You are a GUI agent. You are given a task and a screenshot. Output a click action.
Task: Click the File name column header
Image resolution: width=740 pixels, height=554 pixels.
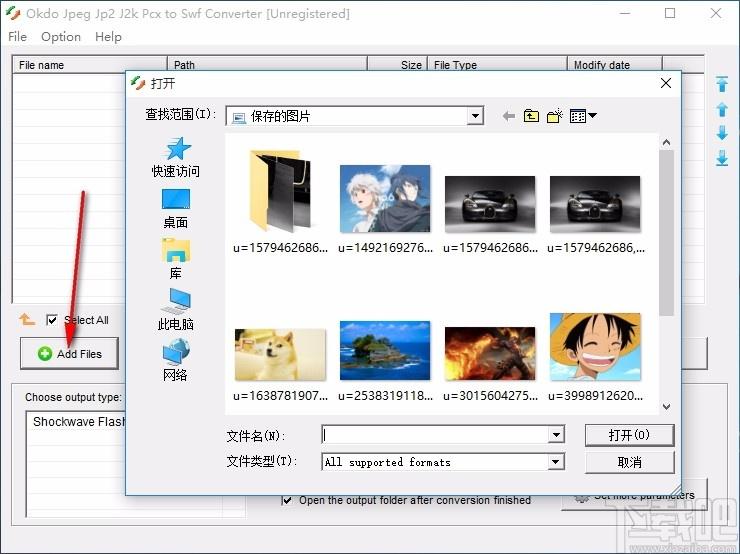(89, 65)
